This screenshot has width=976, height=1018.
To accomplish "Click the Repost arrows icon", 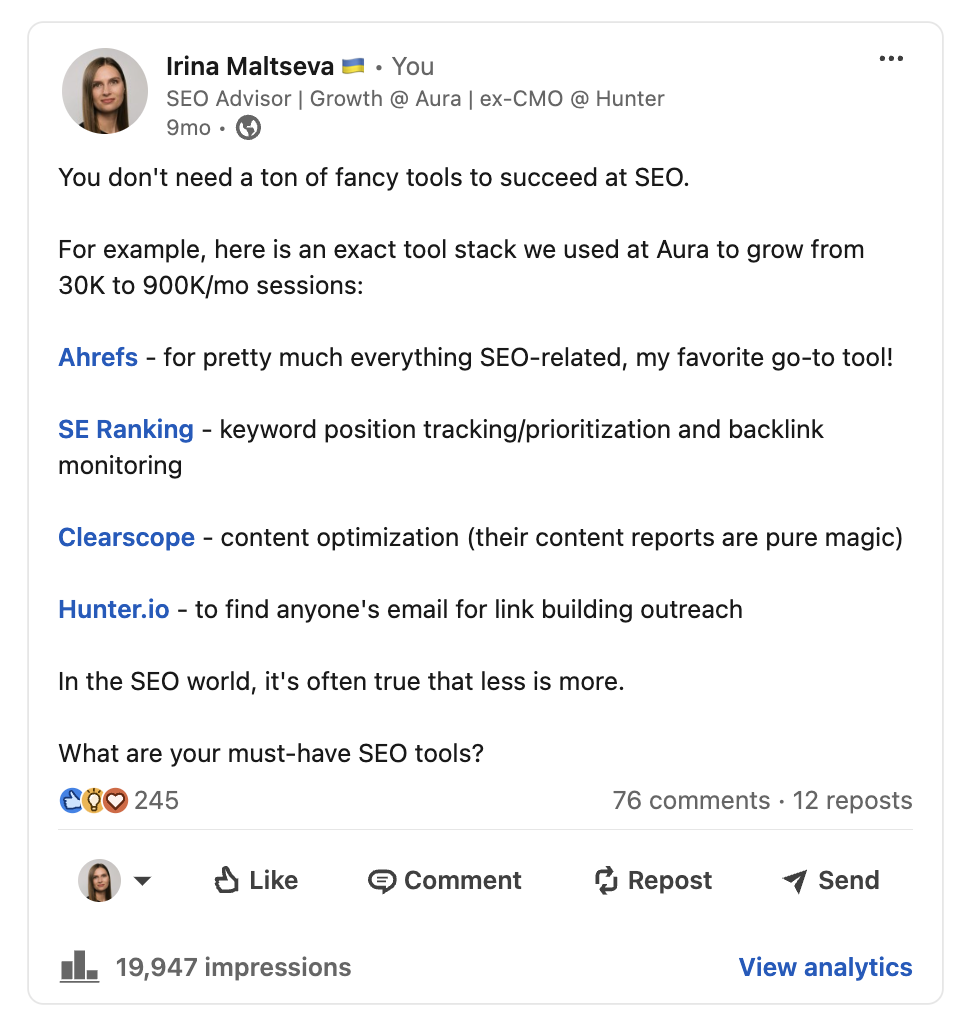I will tap(606, 880).
